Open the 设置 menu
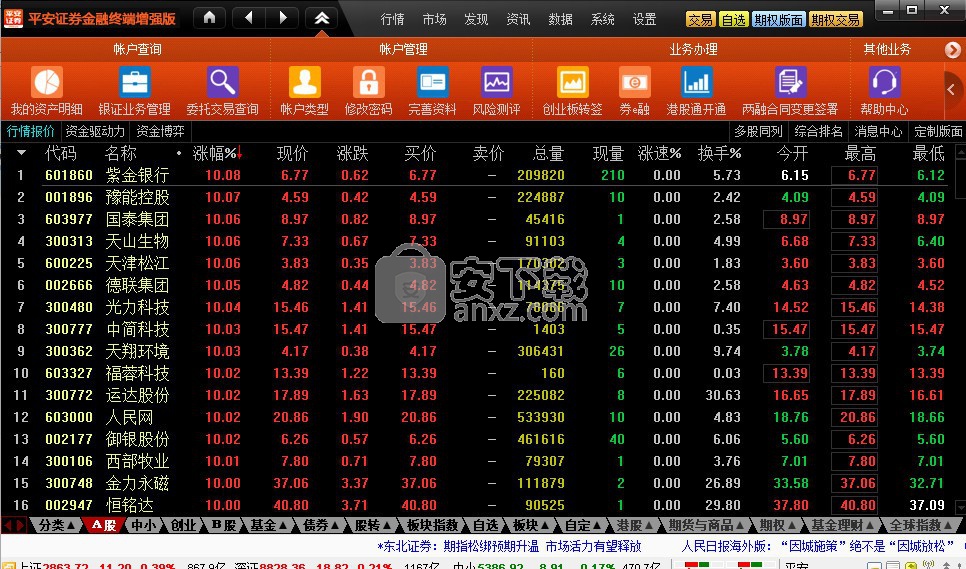Viewport: 966px width, 569px height. click(x=644, y=19)
